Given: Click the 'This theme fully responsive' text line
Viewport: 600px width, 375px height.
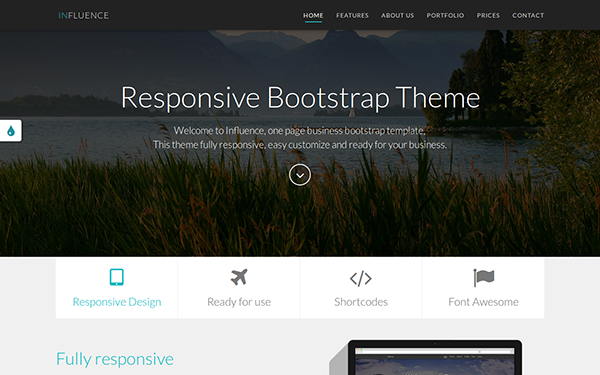Looking at the screenshot, I should tap(300, 145).
